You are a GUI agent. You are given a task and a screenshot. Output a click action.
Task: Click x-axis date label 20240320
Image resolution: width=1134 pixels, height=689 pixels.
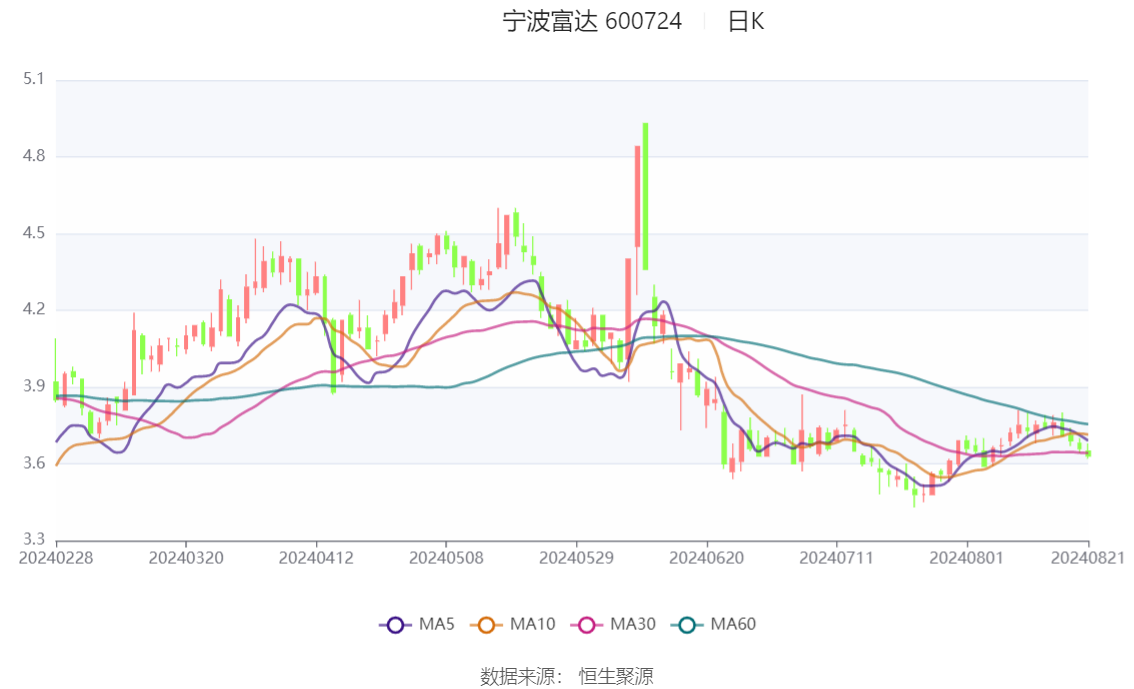pos(186,558)
